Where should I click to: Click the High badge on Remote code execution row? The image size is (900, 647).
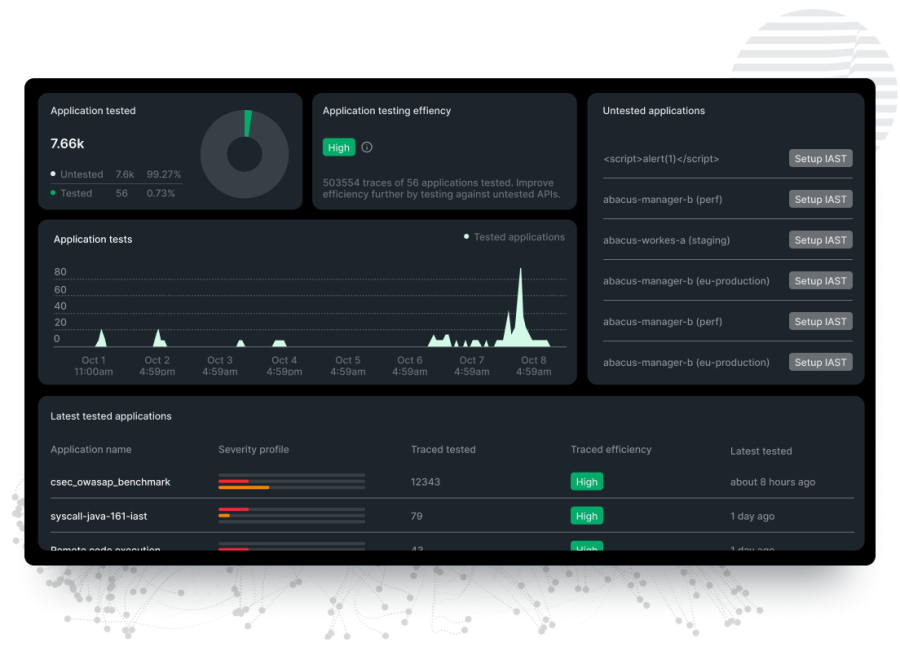click(587, 549)
